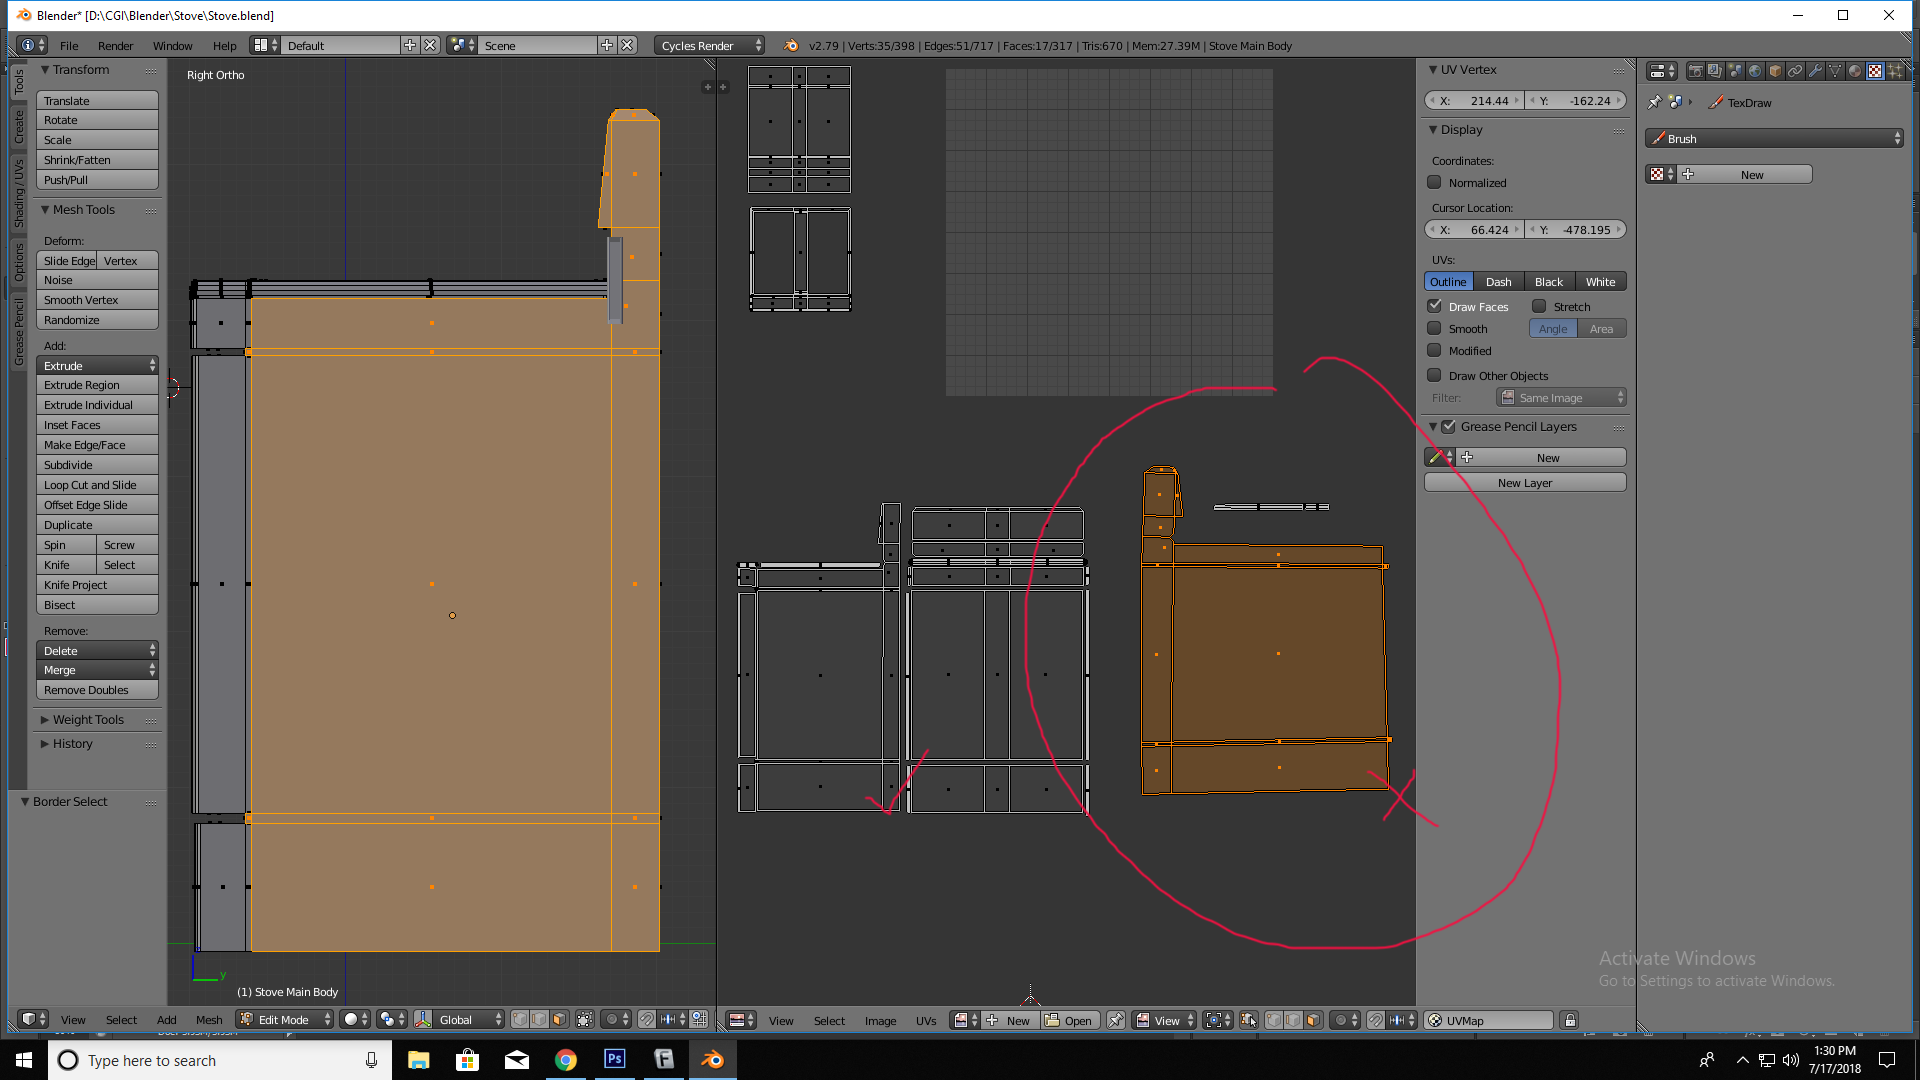Toggle the snap magnet in 3D view

click(647, 1020)
